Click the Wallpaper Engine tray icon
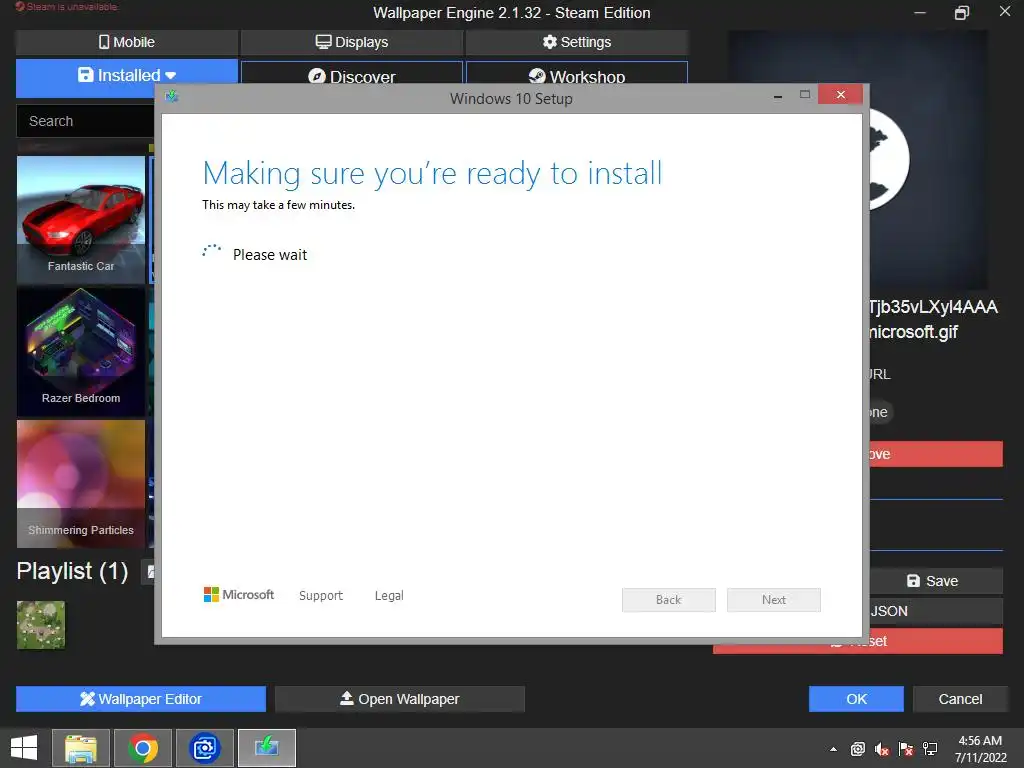This screenshot has height=768, width=1024. pos(857,749)
